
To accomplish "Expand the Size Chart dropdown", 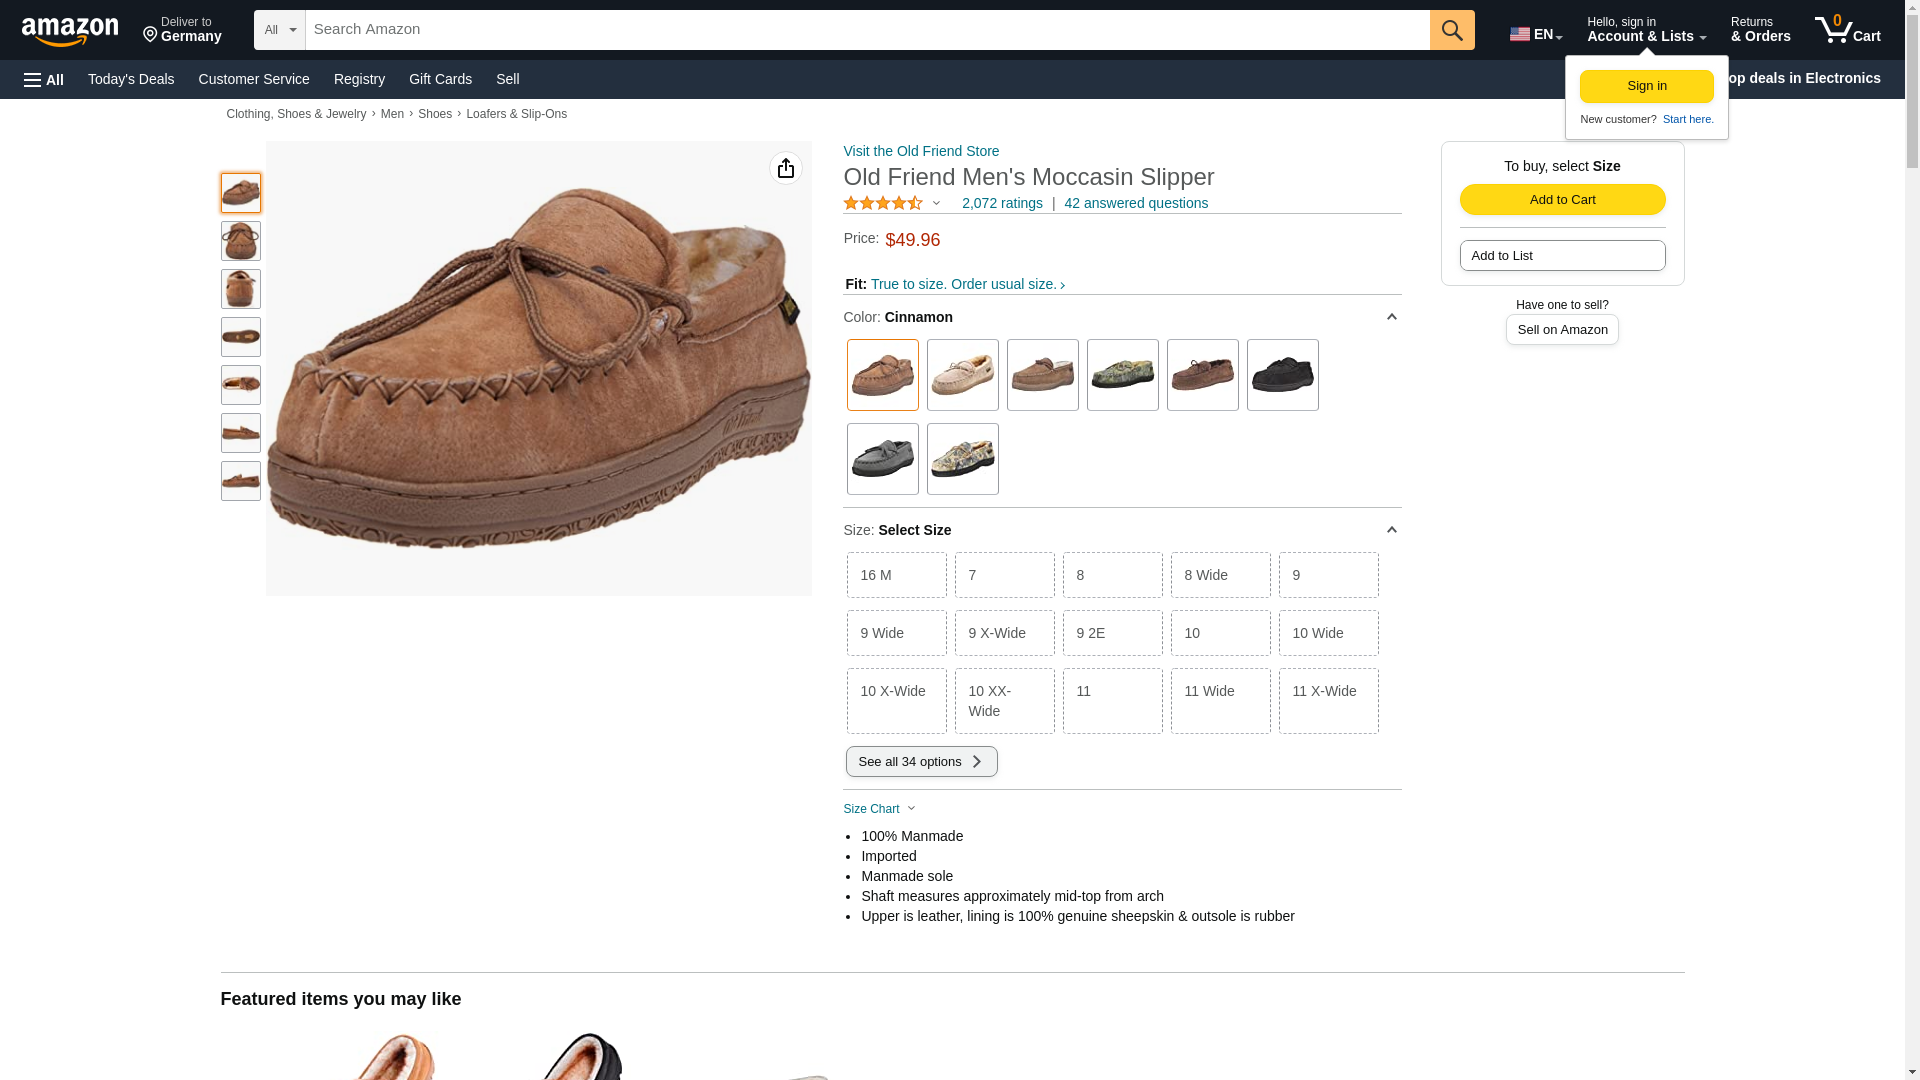I will click(x=880, y=809).
